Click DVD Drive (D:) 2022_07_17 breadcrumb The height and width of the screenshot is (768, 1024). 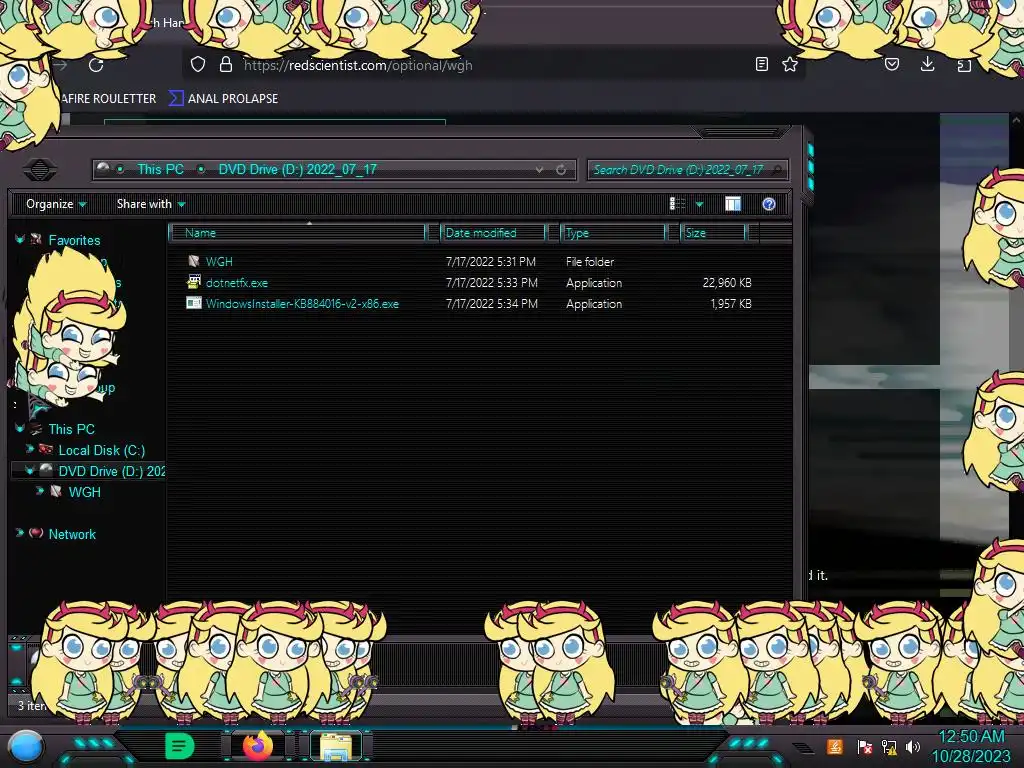click(x=297, y=169)
